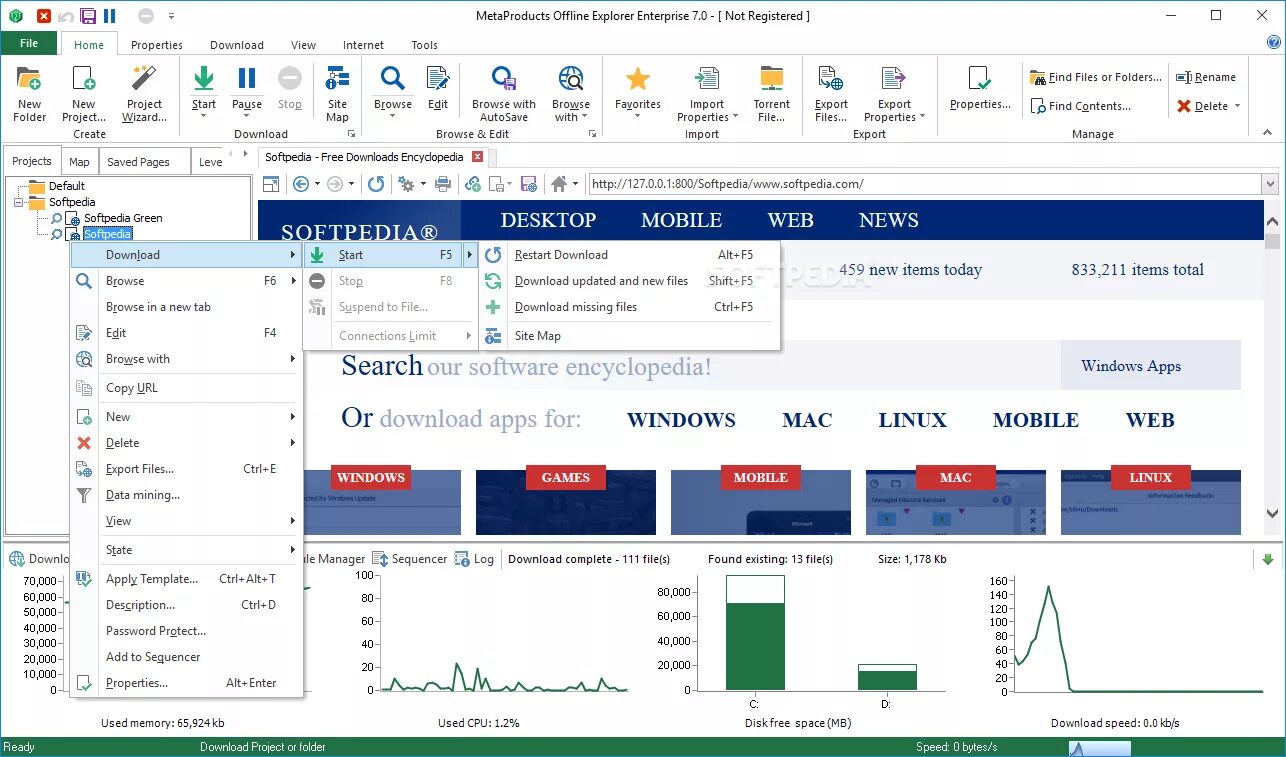Click the red X icon in quick access toolbar

click(43, 16)
